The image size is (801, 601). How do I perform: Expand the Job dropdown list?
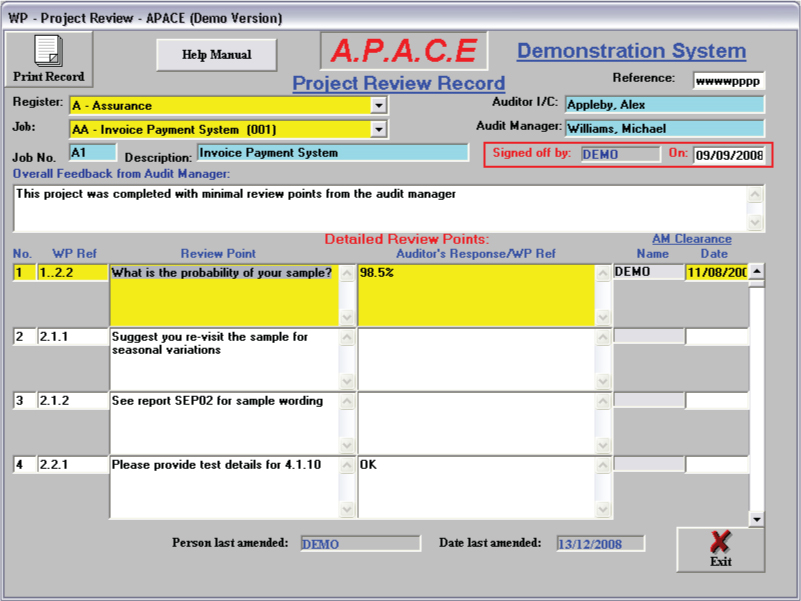click(x=378, y=129)
